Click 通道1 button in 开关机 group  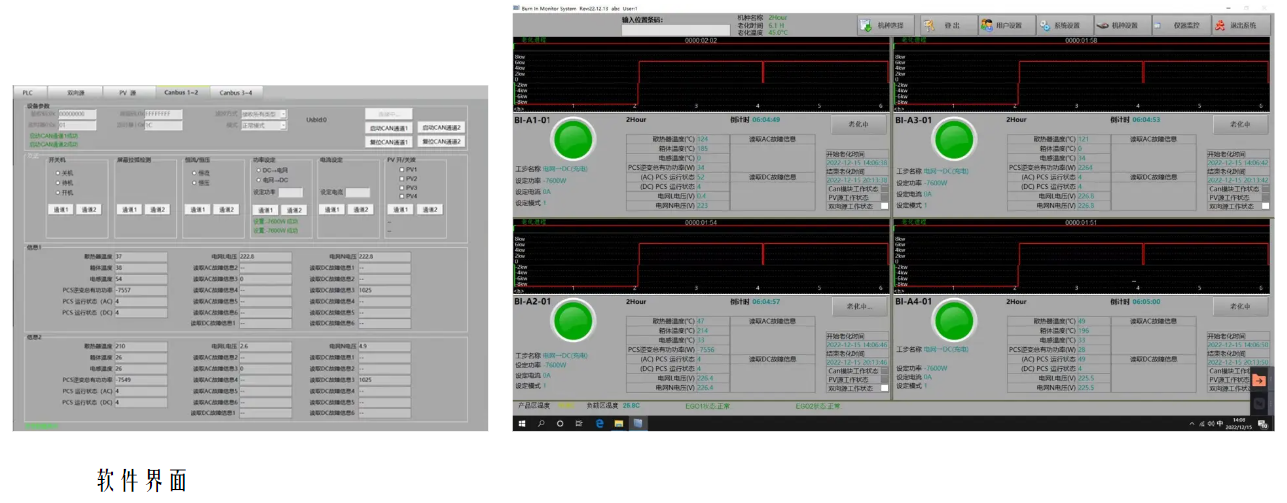click(x=61, y=209)
